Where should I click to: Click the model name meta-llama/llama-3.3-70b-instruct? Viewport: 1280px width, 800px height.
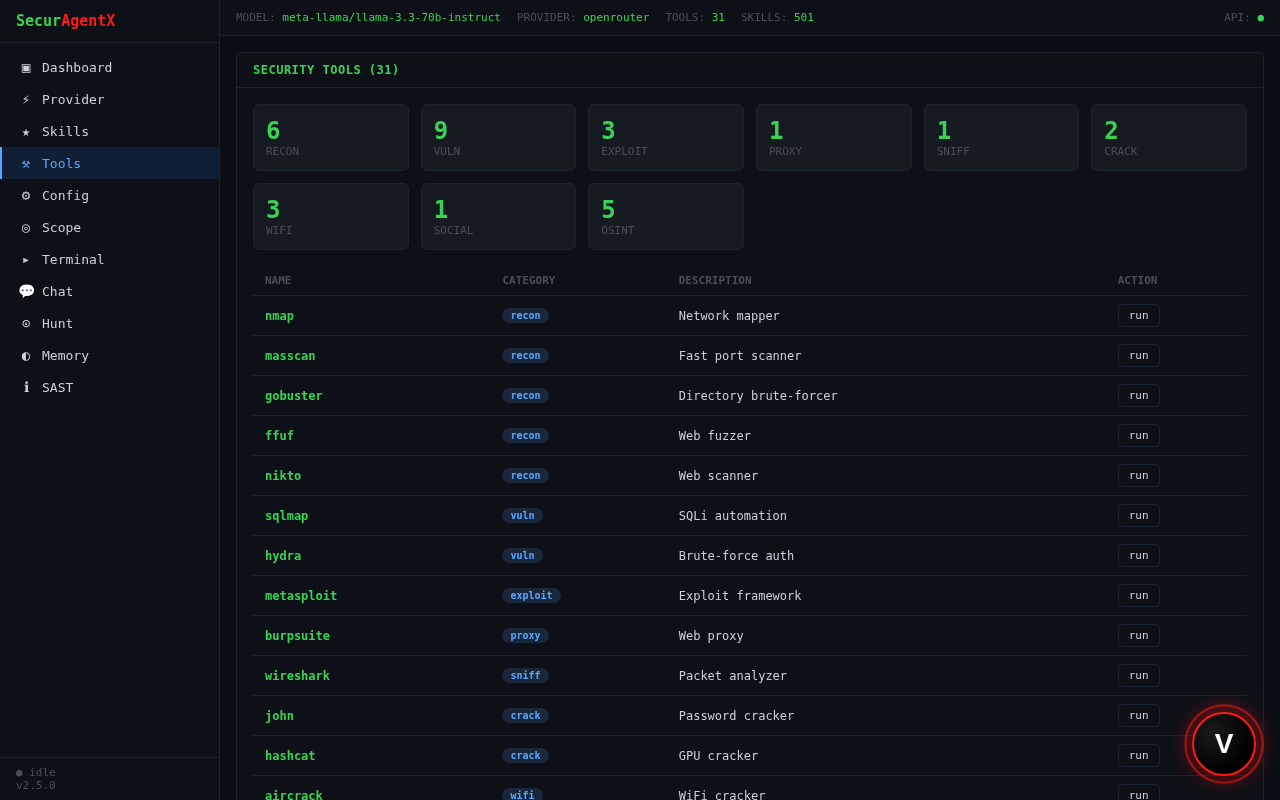[x=391, y=18]
